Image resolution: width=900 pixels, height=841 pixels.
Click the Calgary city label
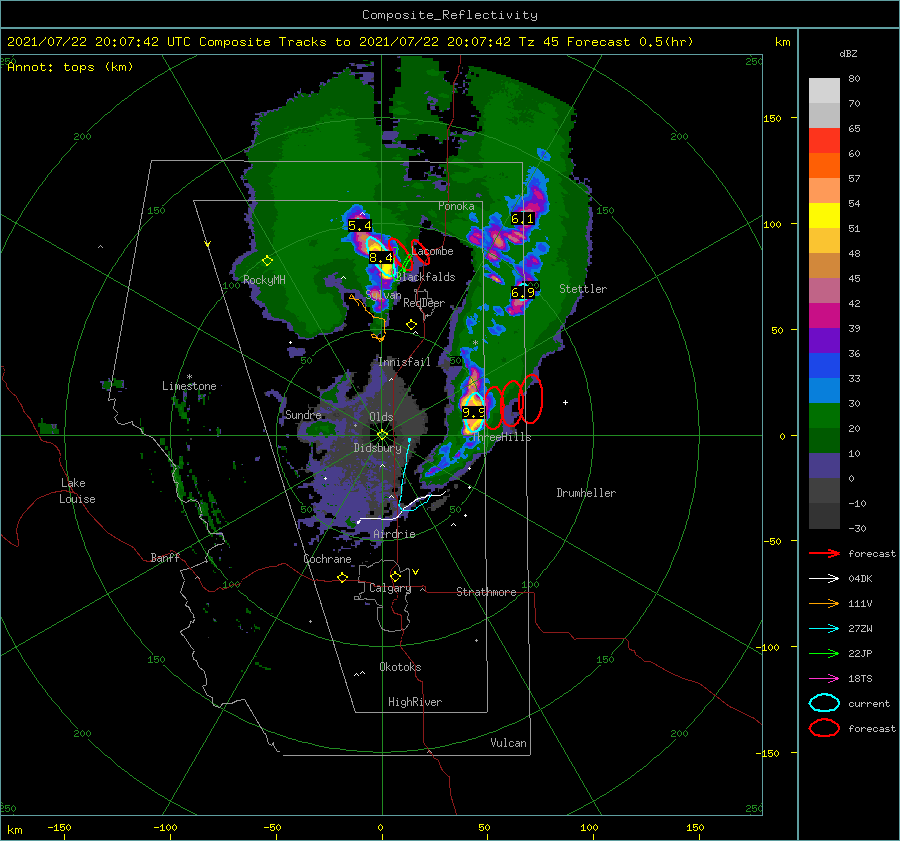click(390, 588)
